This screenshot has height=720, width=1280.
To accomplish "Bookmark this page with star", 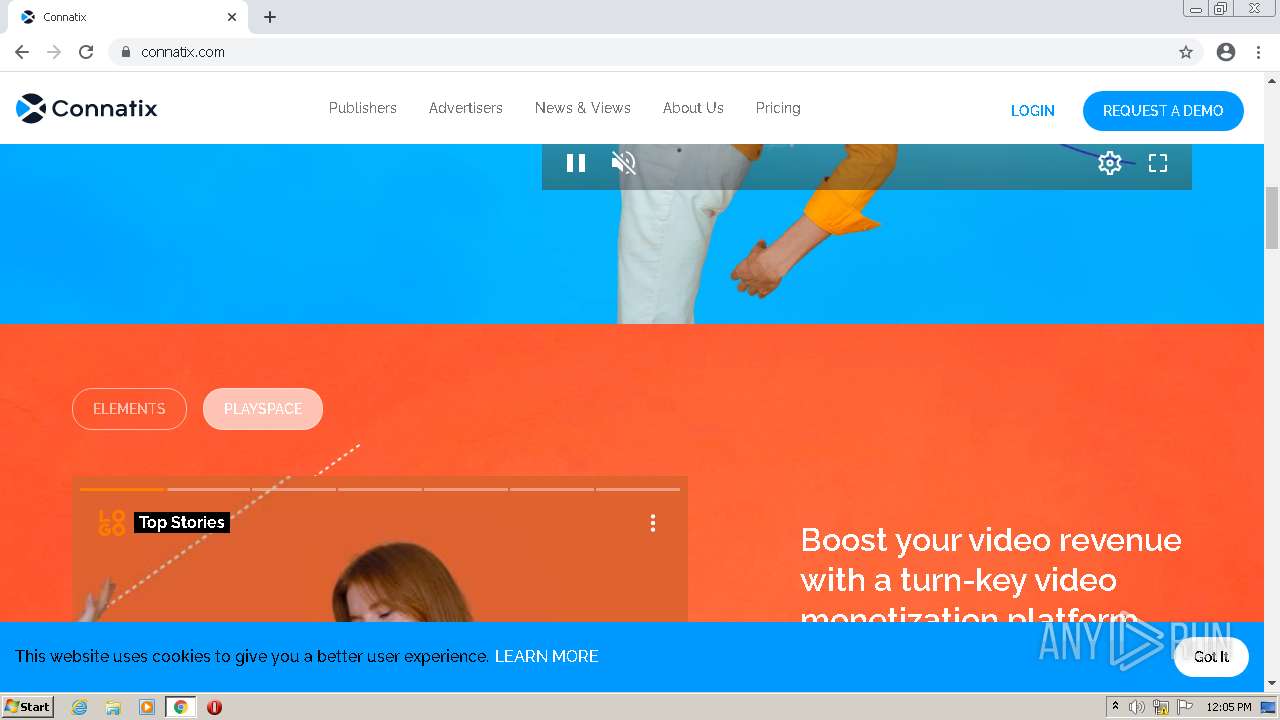I will click(x=1186, y=52).
